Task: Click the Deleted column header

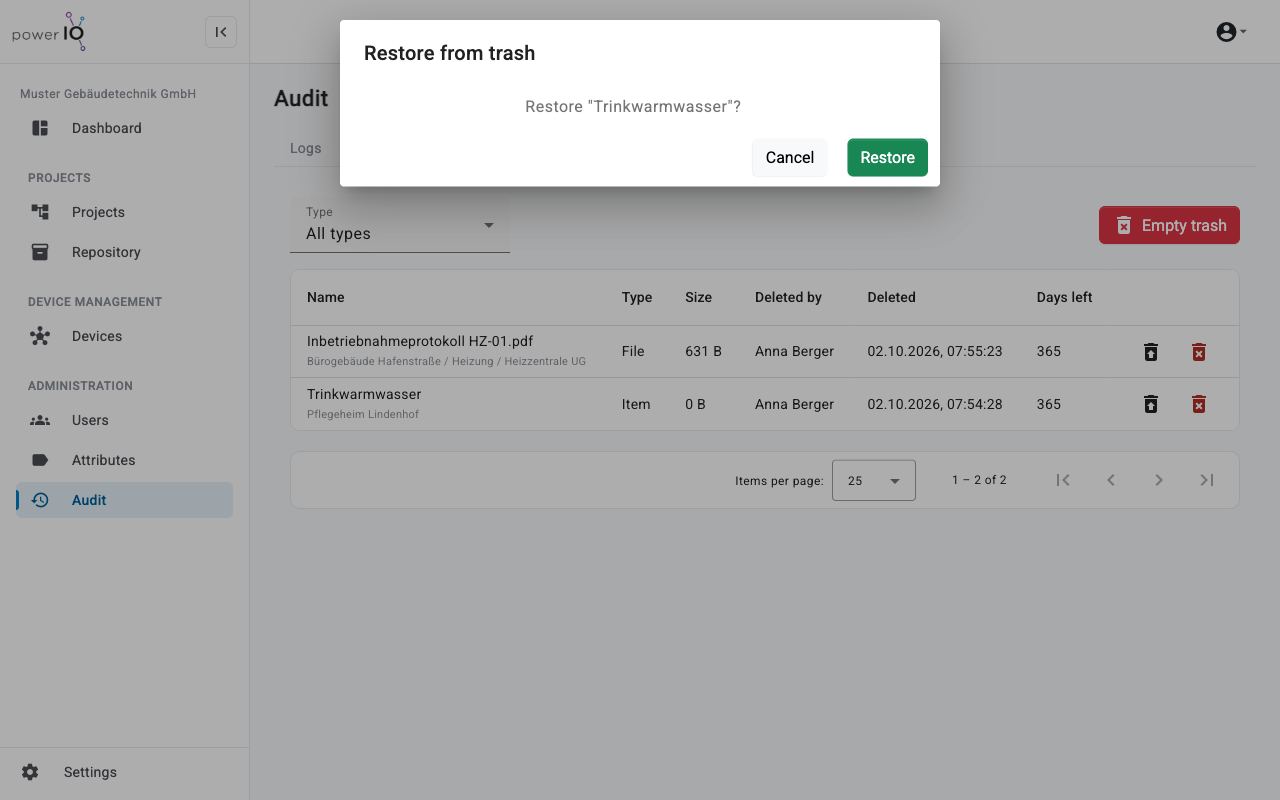Action: pos(891,297)
